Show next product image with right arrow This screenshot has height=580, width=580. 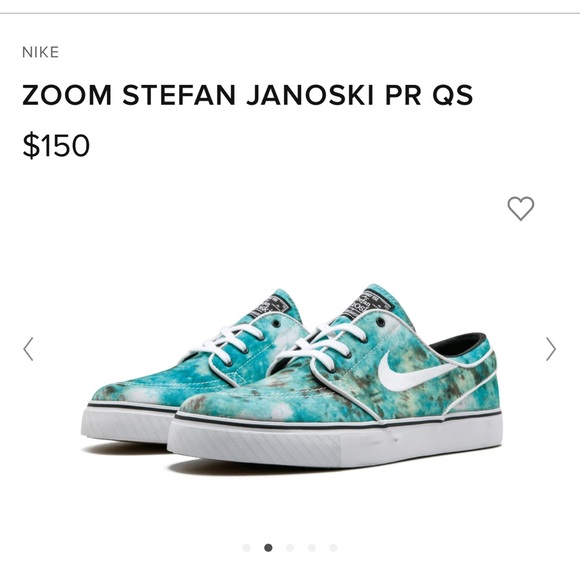[551, 349]
